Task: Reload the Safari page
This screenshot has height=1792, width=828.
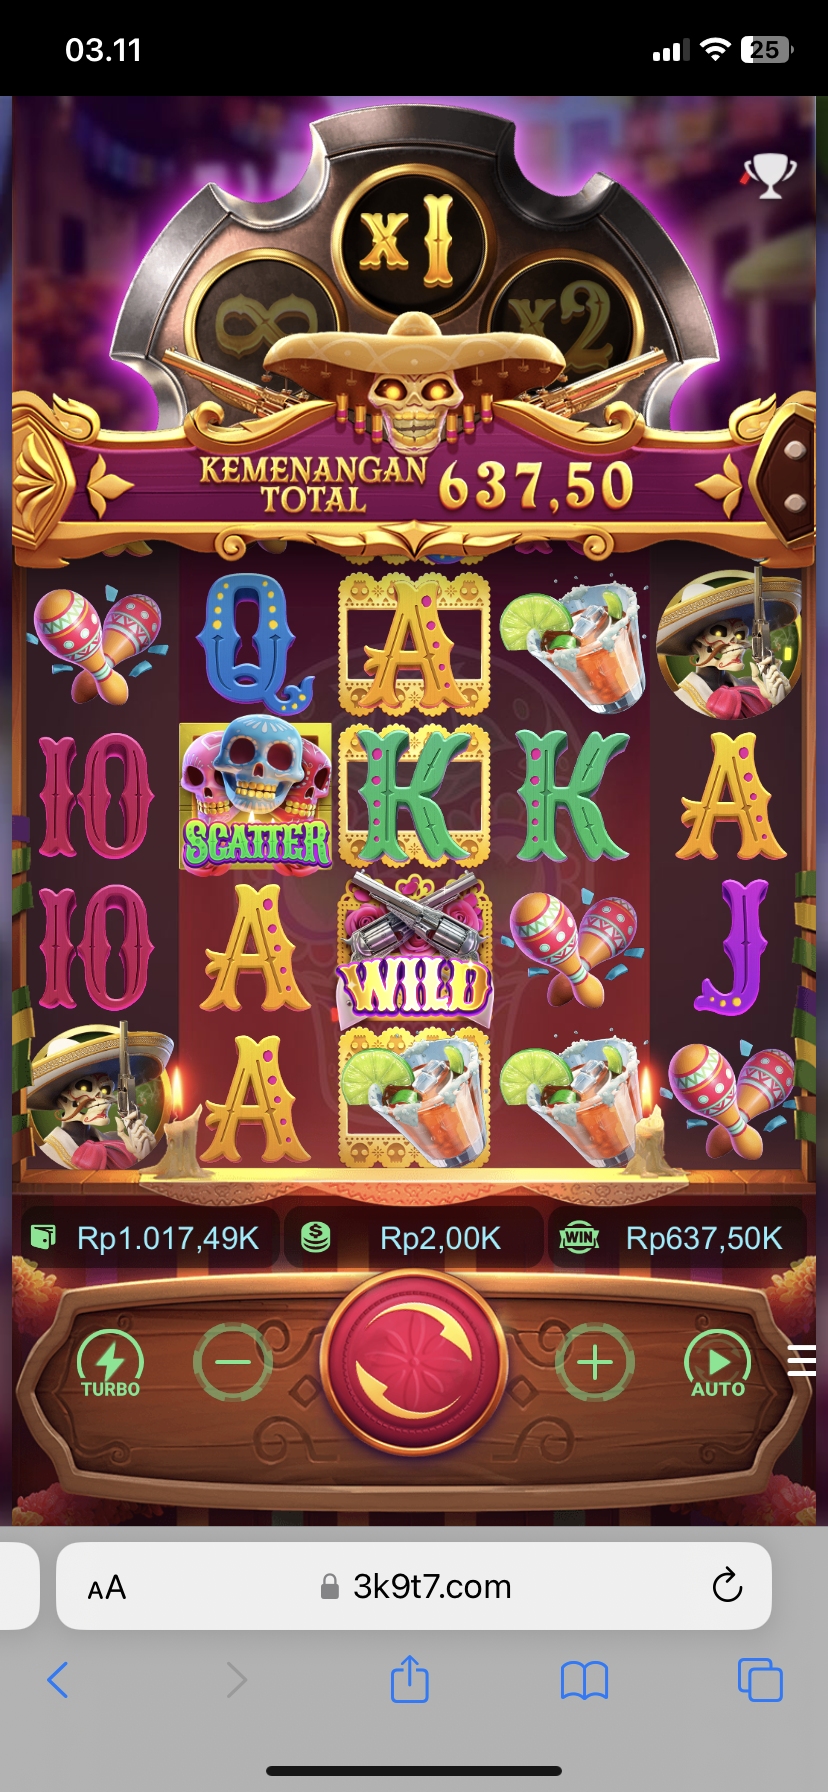Action: pyautogui.click(x=727, y=1586)
